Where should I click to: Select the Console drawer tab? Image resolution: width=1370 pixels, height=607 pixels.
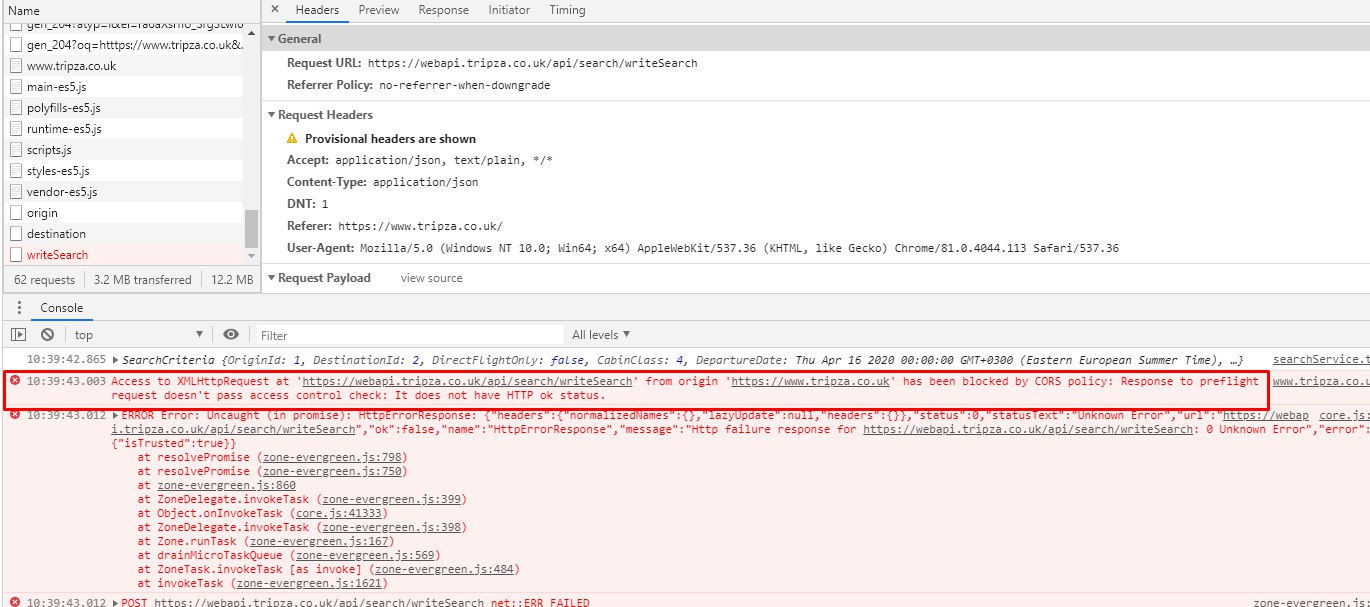click(x=62, y=308)
